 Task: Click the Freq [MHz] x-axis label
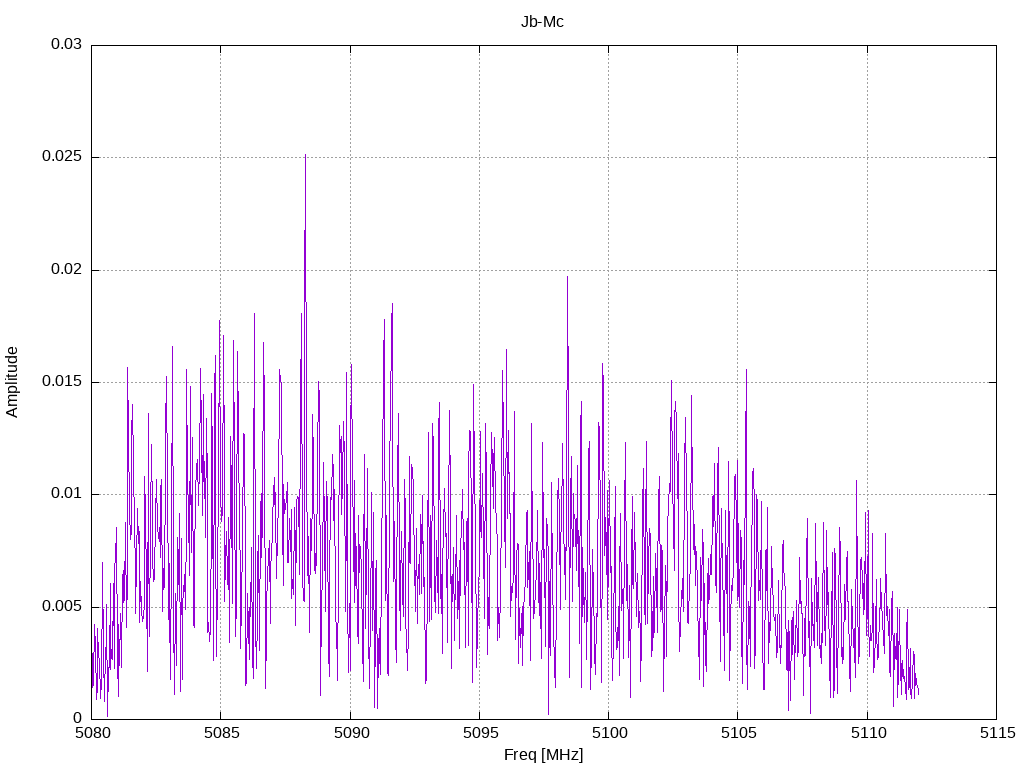click(x=543, y=754)
